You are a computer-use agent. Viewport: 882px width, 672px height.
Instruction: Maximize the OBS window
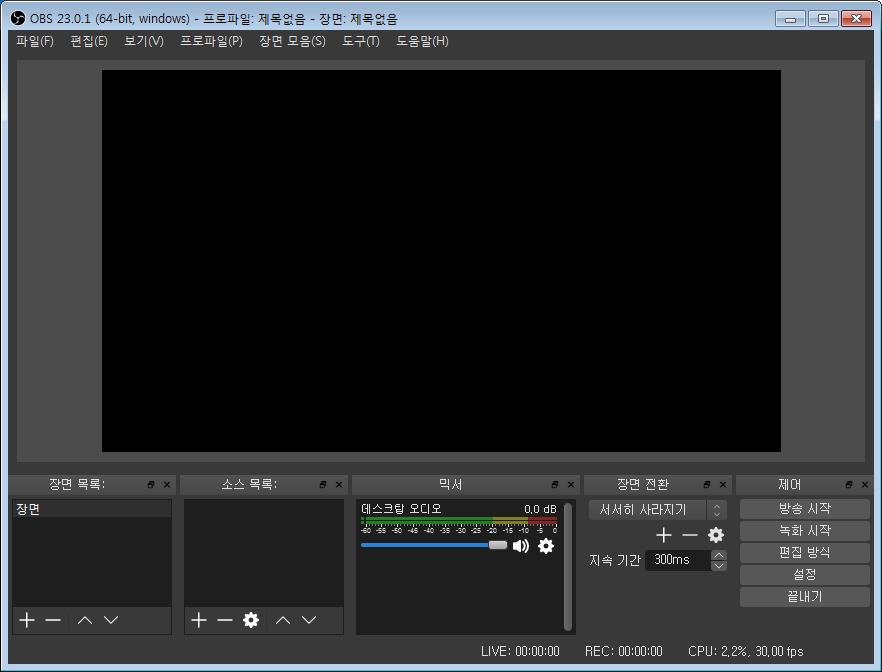823,19
